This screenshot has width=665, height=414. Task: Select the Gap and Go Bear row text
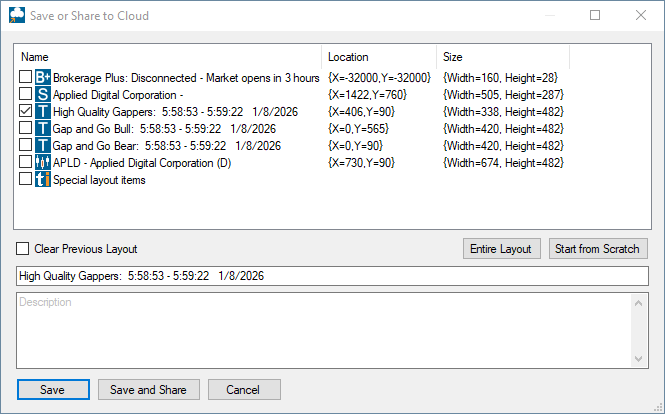[x=167, y=146]
